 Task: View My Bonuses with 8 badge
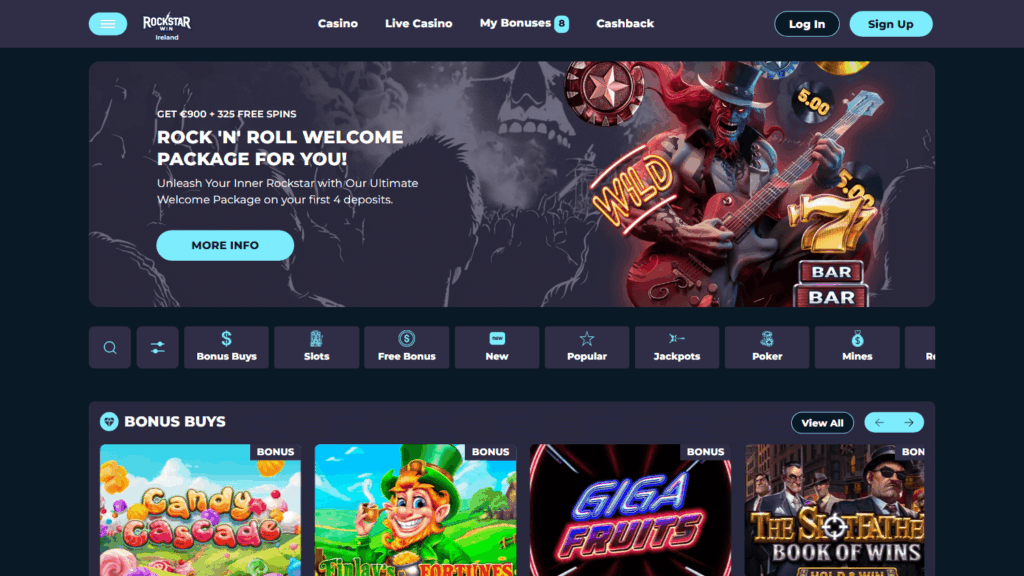click(524, 24)
